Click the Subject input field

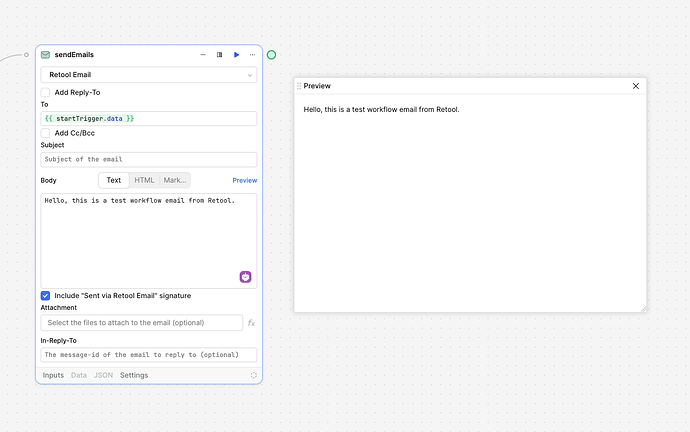(x=148, y=159)
